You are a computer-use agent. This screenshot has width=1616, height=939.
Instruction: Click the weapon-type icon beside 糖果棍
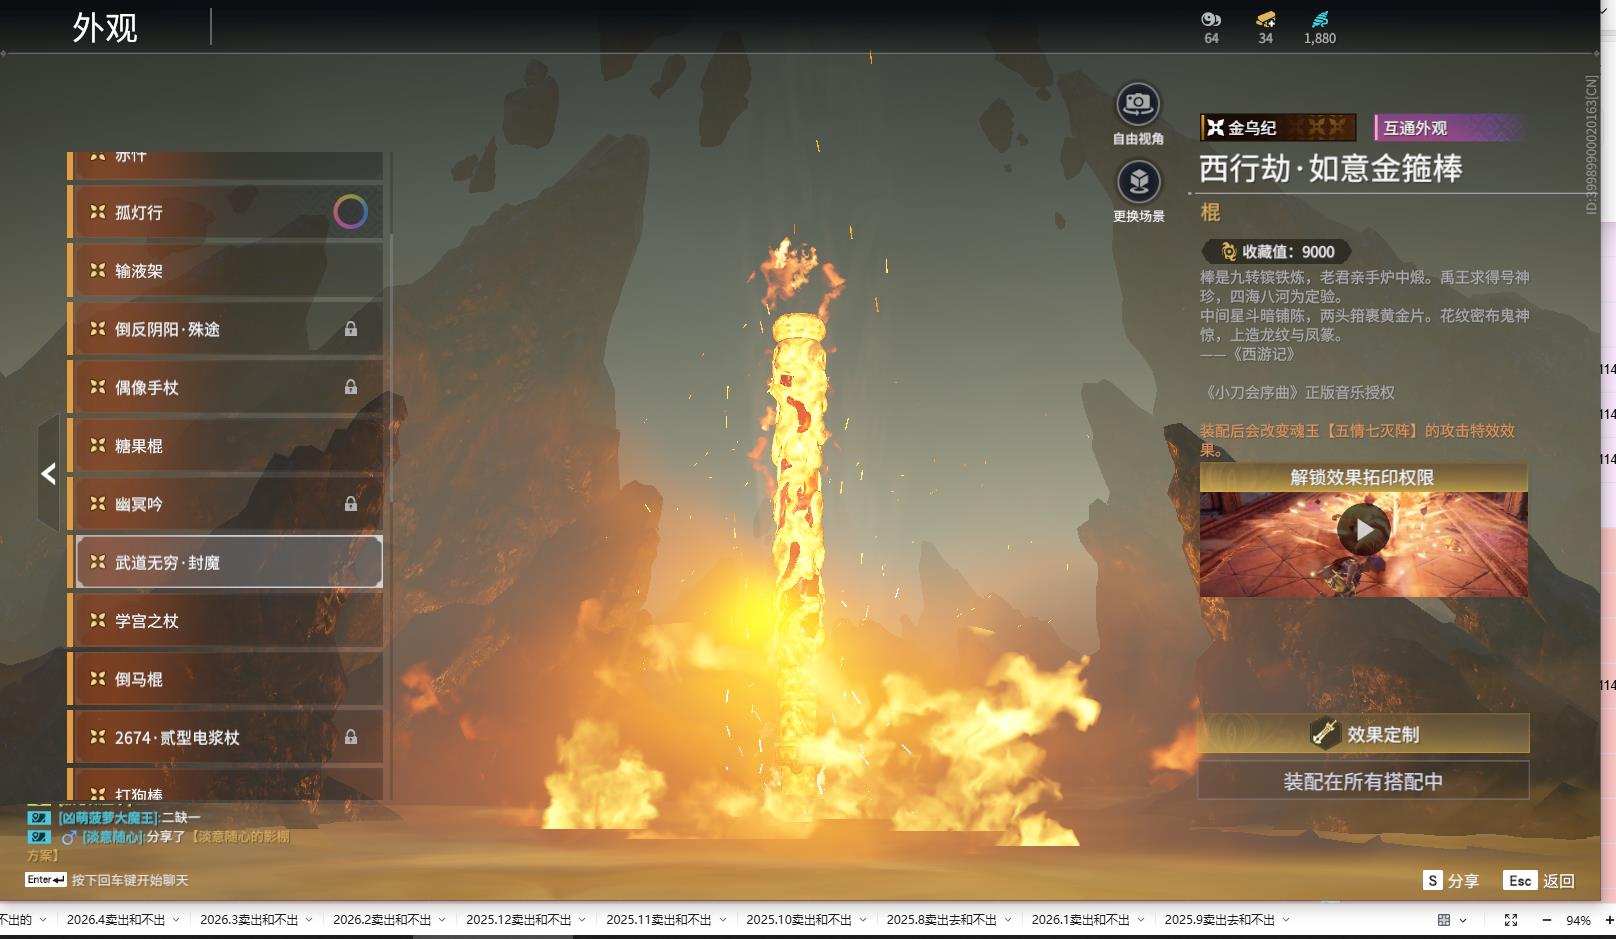coord(98,445)
